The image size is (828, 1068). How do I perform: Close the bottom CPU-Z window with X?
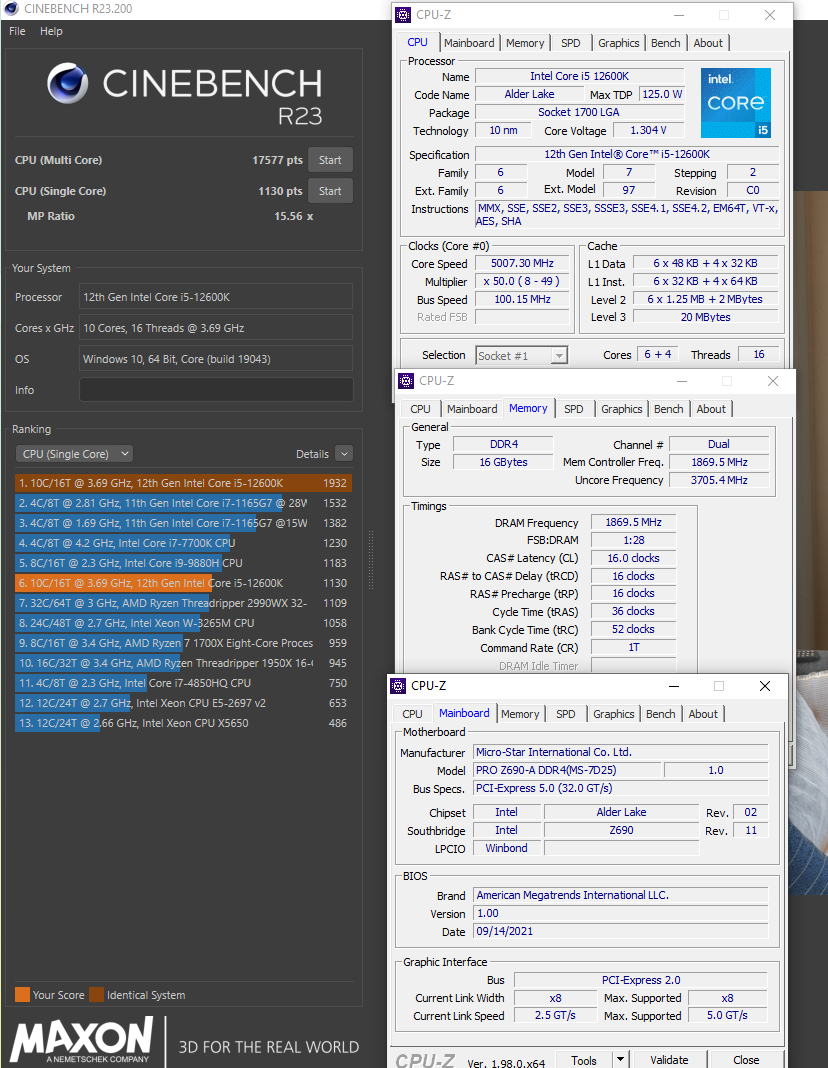click(765, 687)
